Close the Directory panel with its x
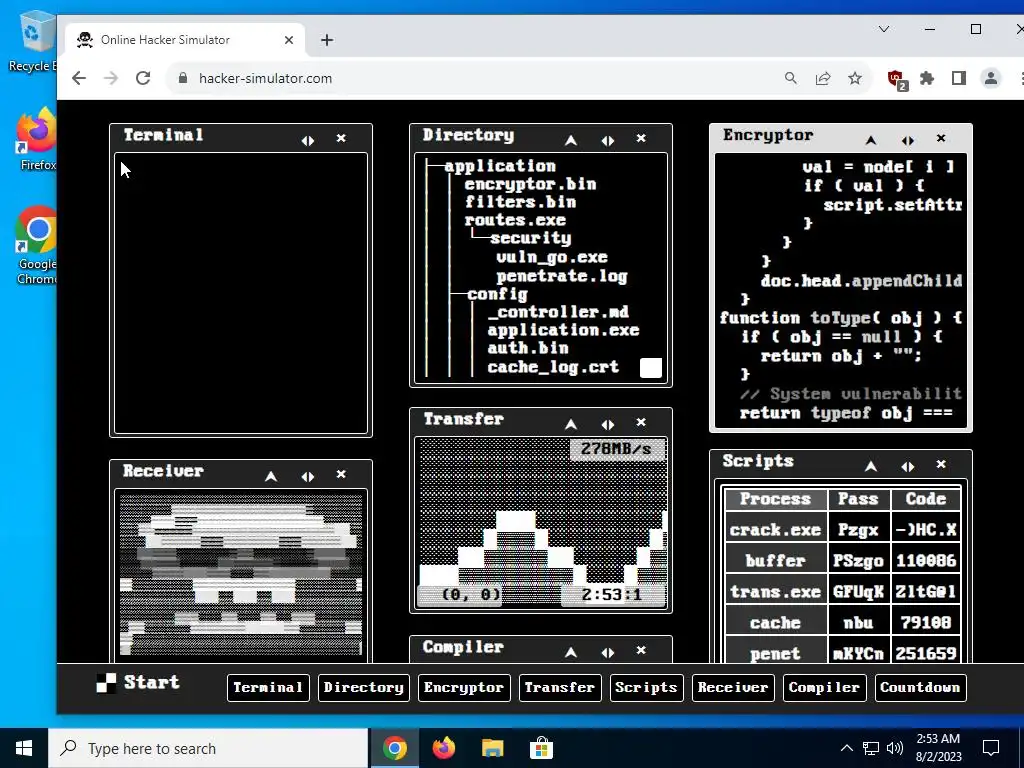Image resolution: width=1024 pixels, height=768 pixels. [641, 138]
